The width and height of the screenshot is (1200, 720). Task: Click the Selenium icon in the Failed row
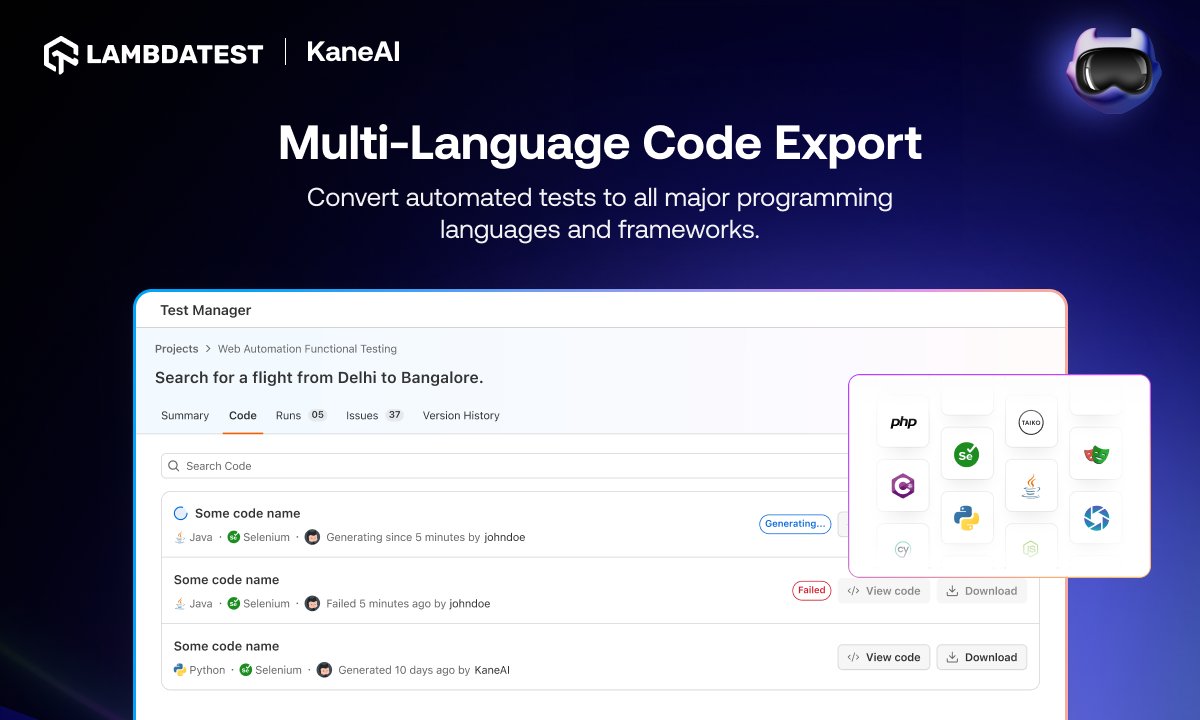(x=234, y=603)
